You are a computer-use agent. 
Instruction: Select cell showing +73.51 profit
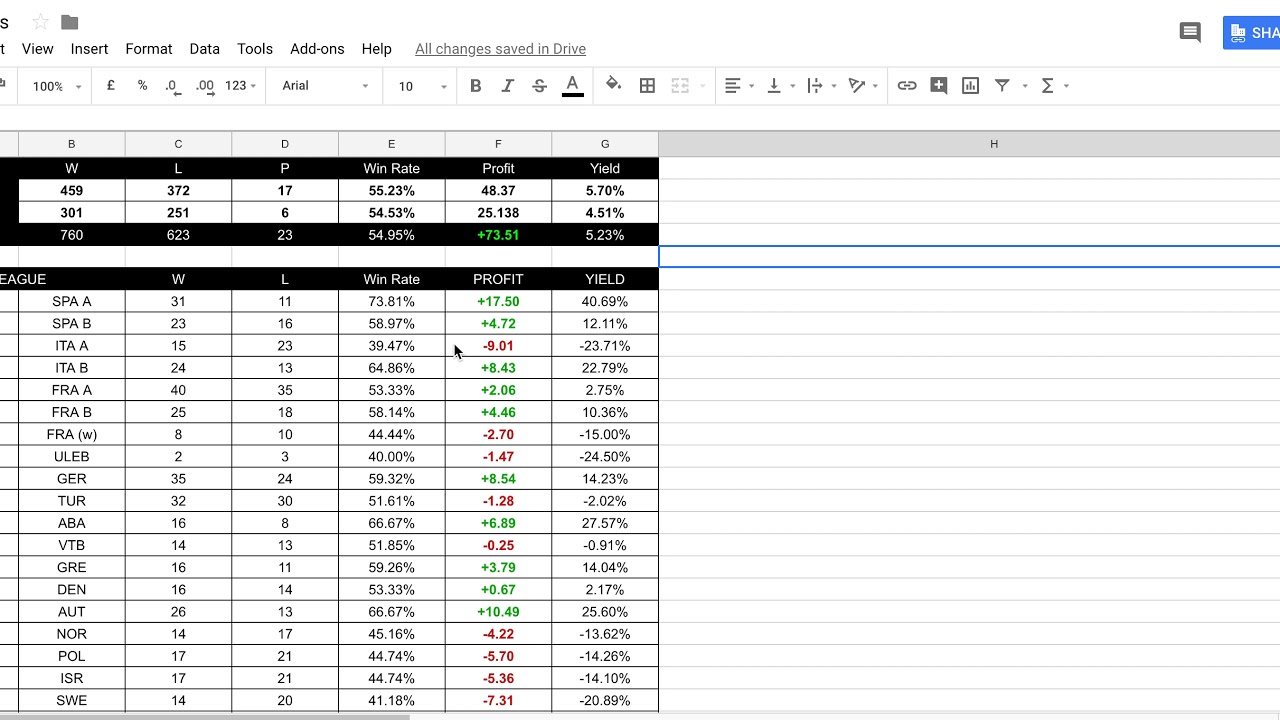[x=498, y=235]
